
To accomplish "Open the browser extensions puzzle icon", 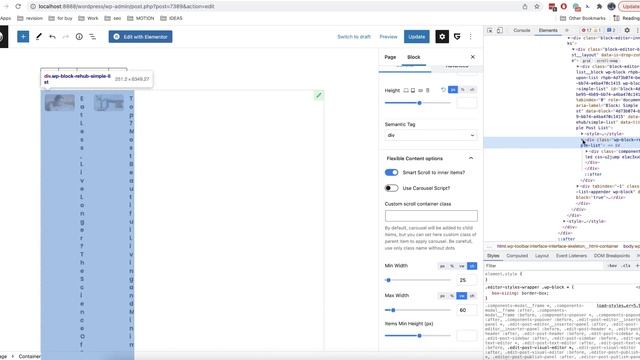I will pyautogui.click(x=599, y=7).
